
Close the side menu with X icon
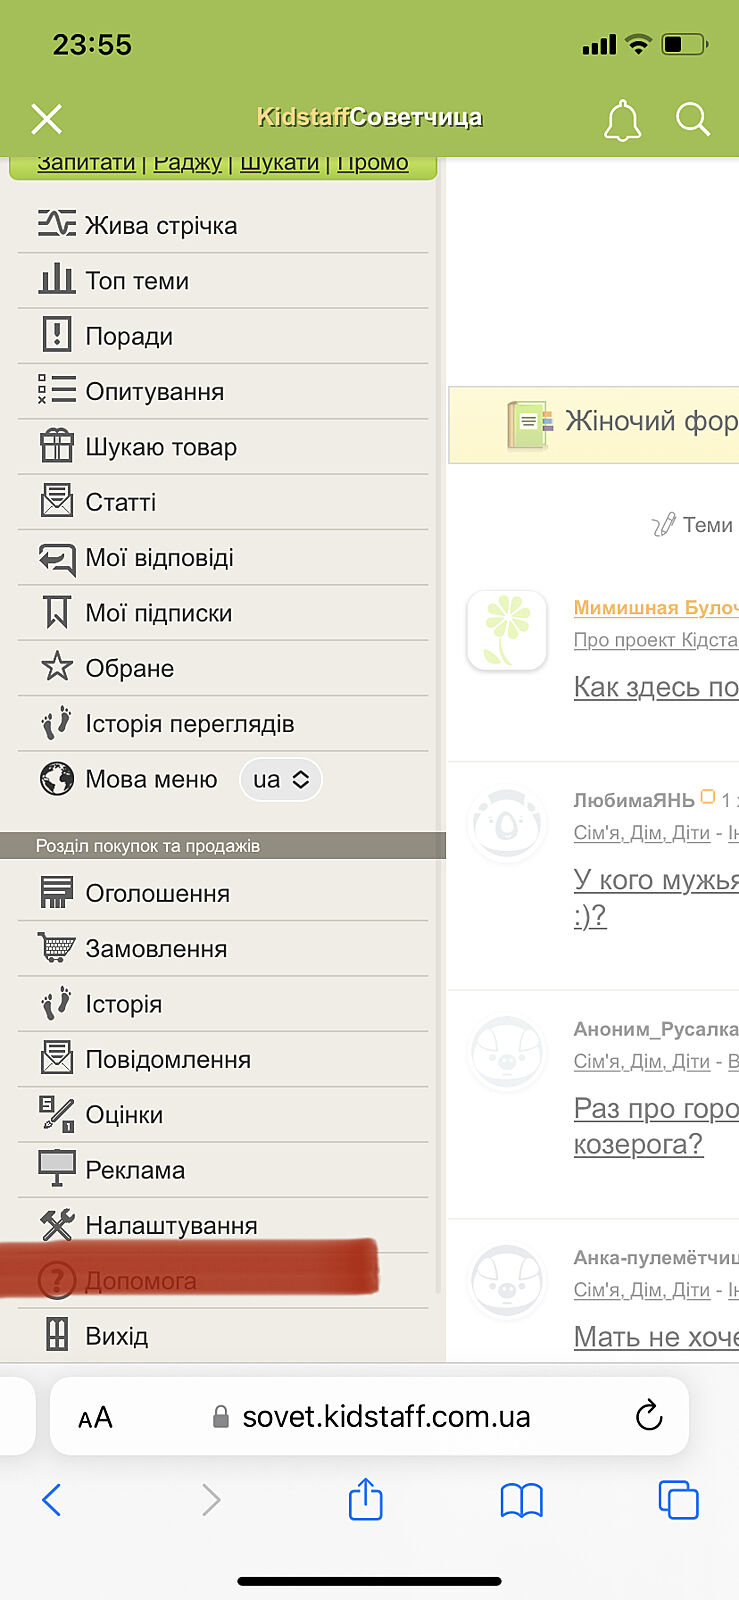point(46,119)
